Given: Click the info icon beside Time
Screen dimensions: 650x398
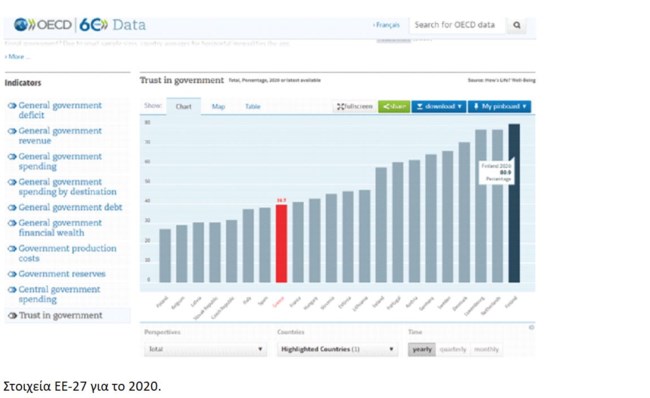Looking at the screenshot, I should pos(531,328).
